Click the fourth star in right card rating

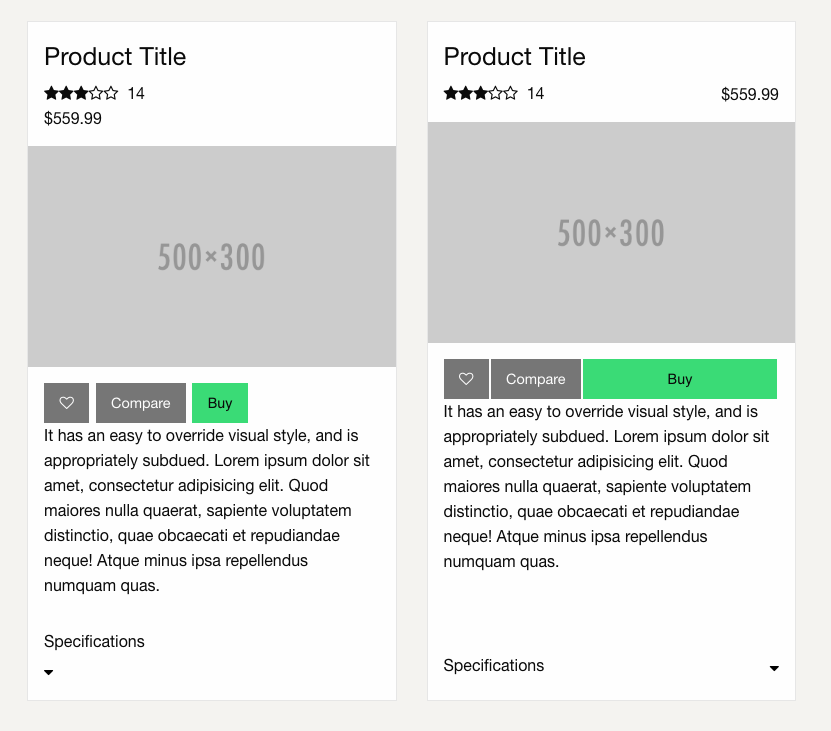(496, 93)
